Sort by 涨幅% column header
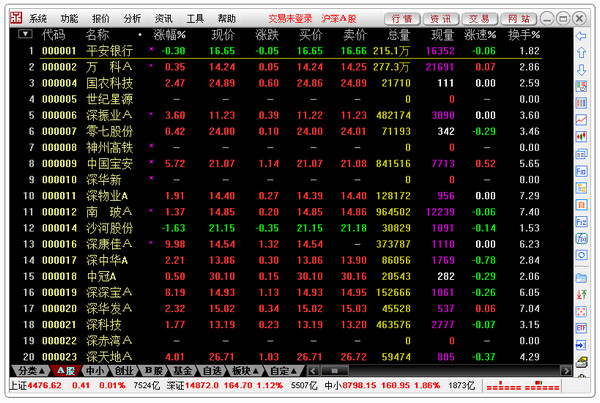This screenshot has width=600, height=403. (170, 35)
